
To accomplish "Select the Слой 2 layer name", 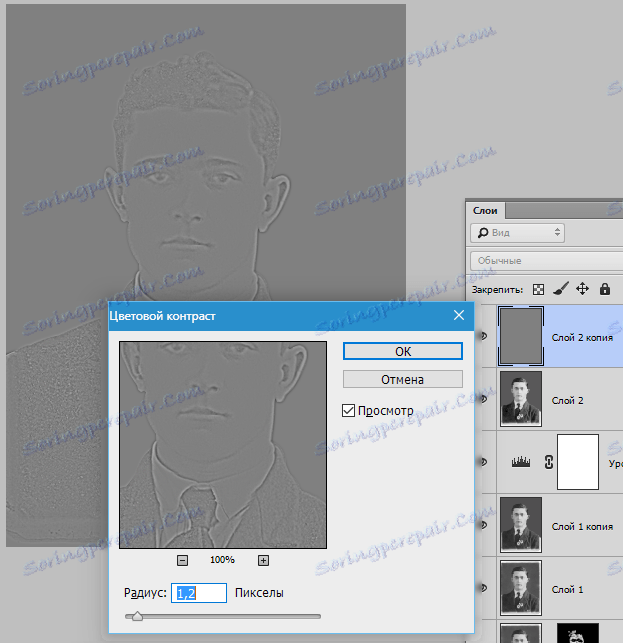I will point(567,401).
